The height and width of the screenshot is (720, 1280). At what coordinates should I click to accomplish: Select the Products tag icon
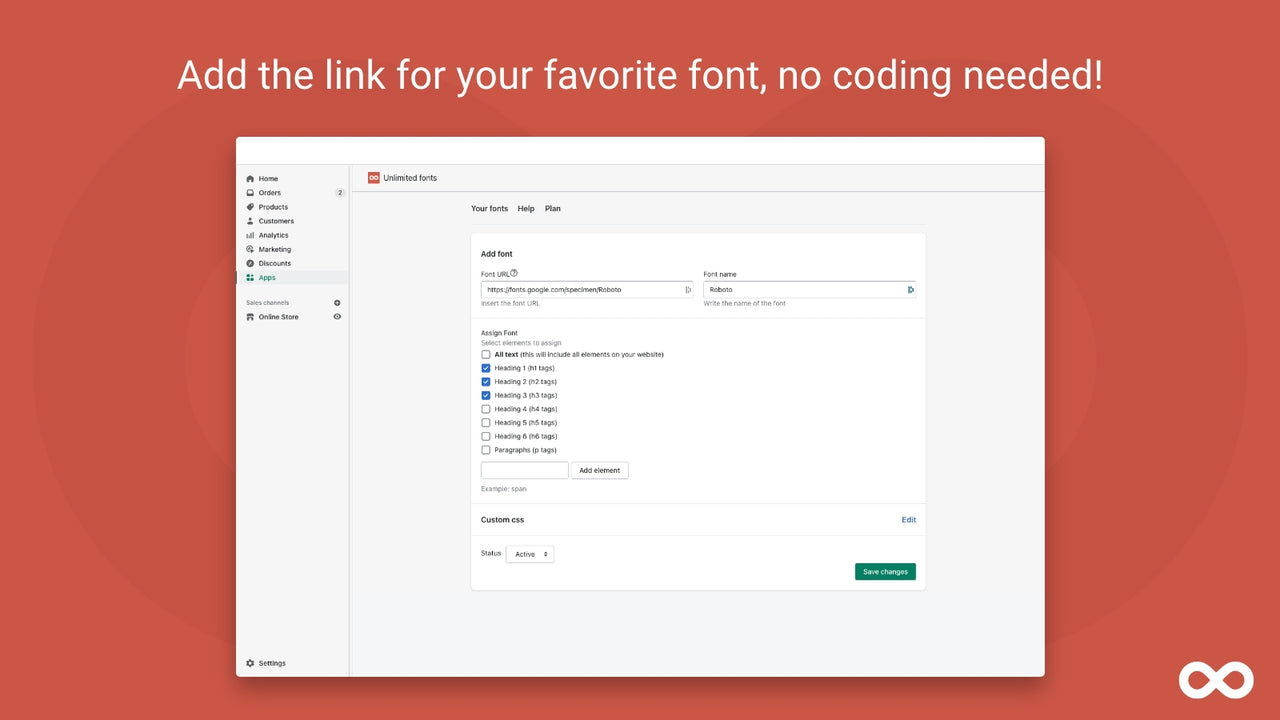[252, 206]
